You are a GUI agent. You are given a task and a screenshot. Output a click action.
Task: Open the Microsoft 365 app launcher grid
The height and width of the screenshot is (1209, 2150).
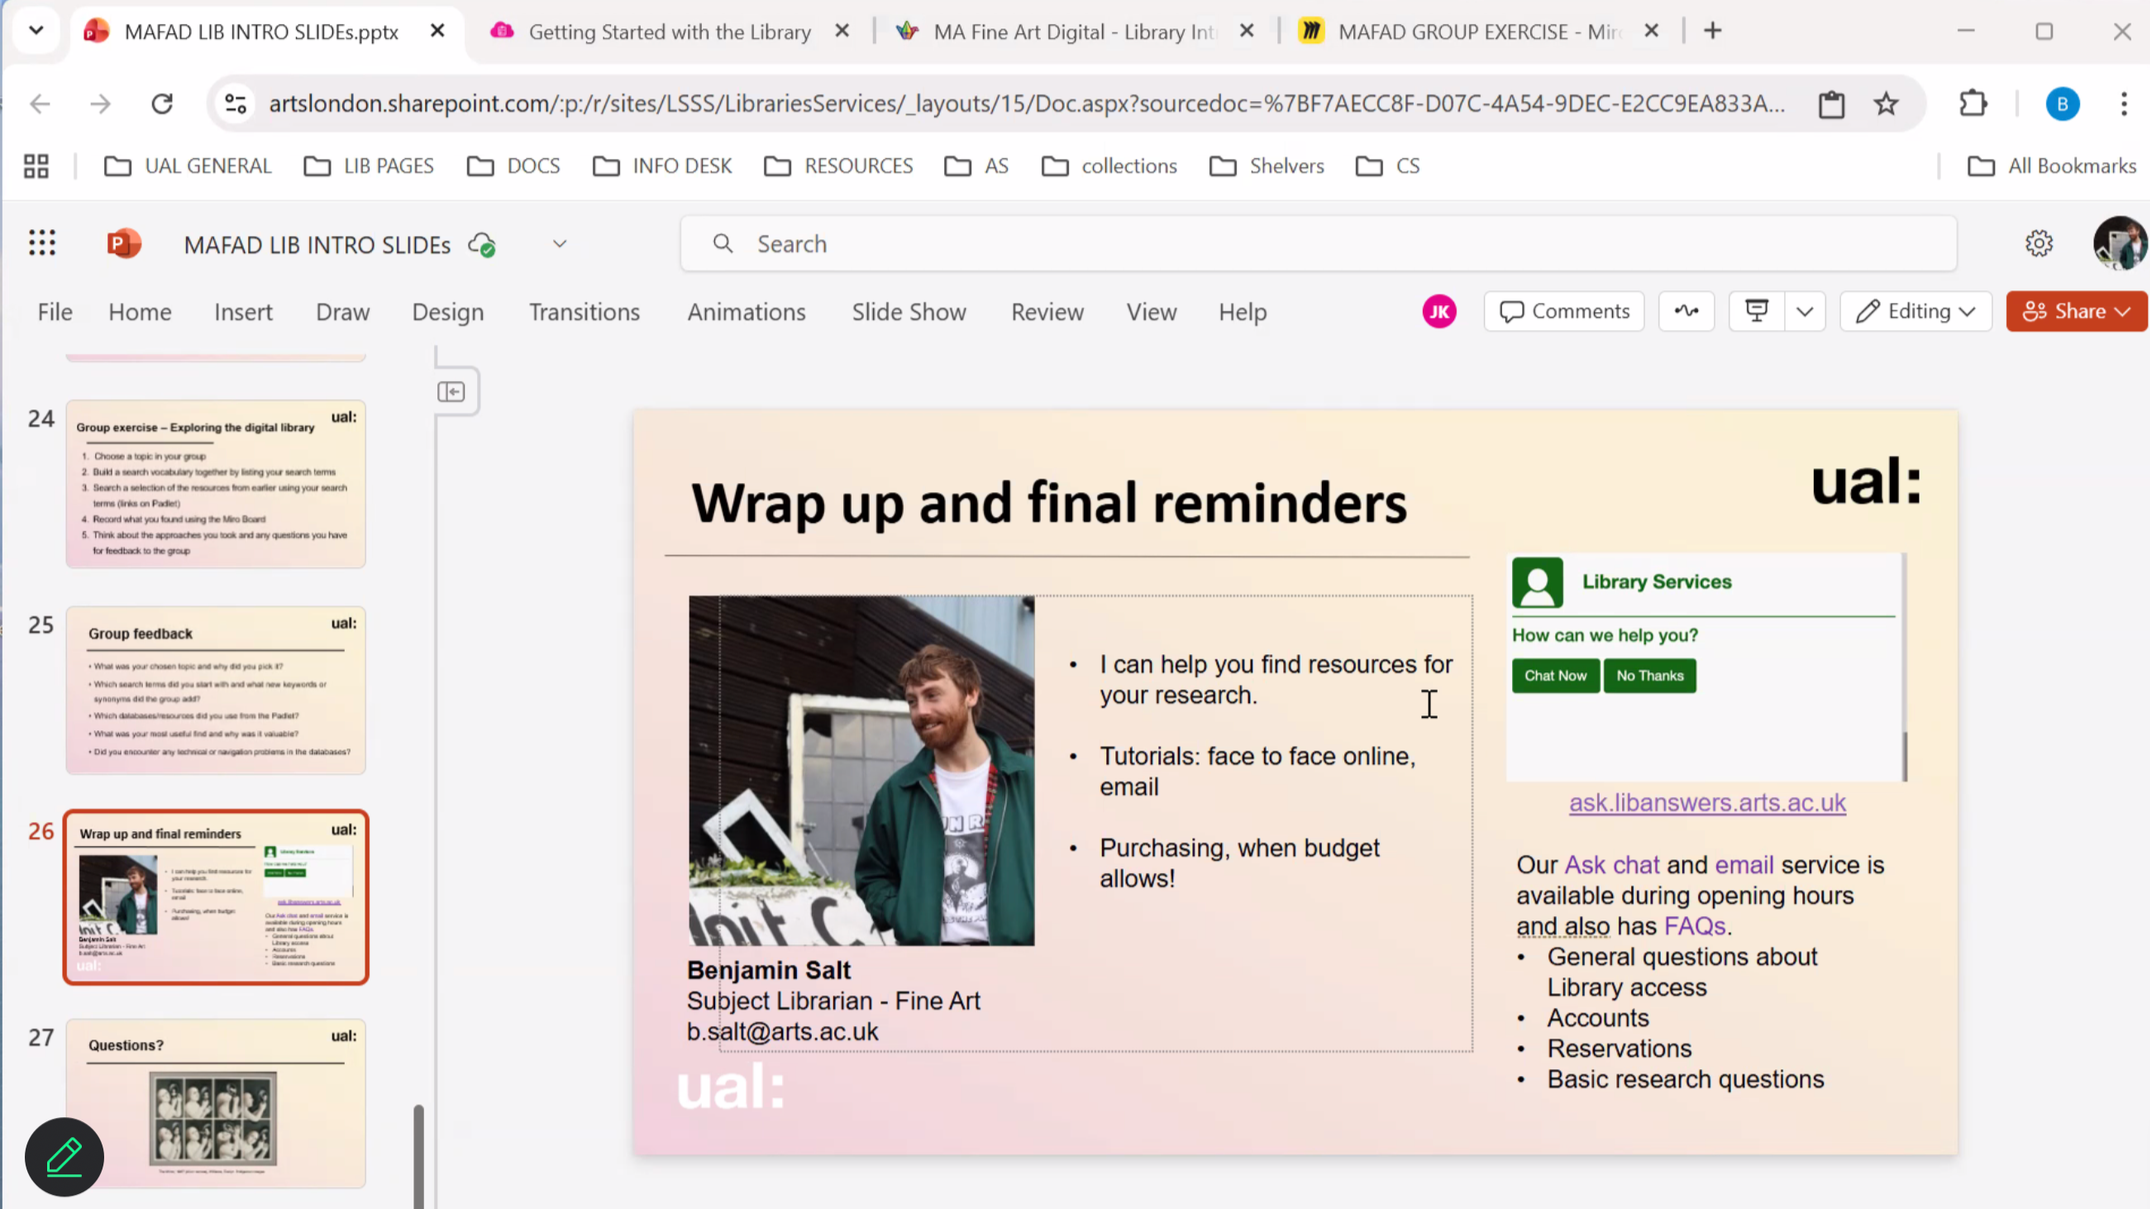pyautogui.click(x=42, y=243)
